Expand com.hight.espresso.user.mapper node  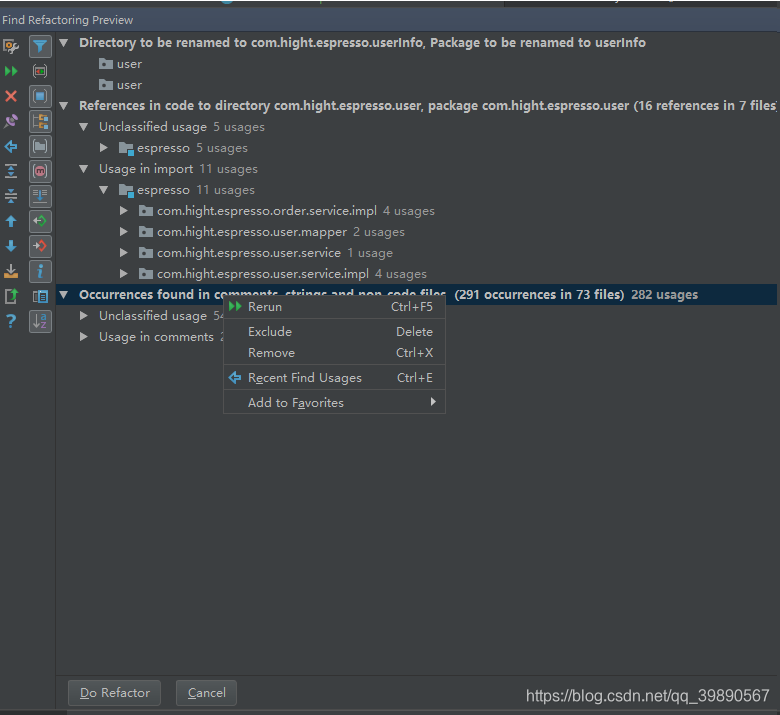coord(123,231)
